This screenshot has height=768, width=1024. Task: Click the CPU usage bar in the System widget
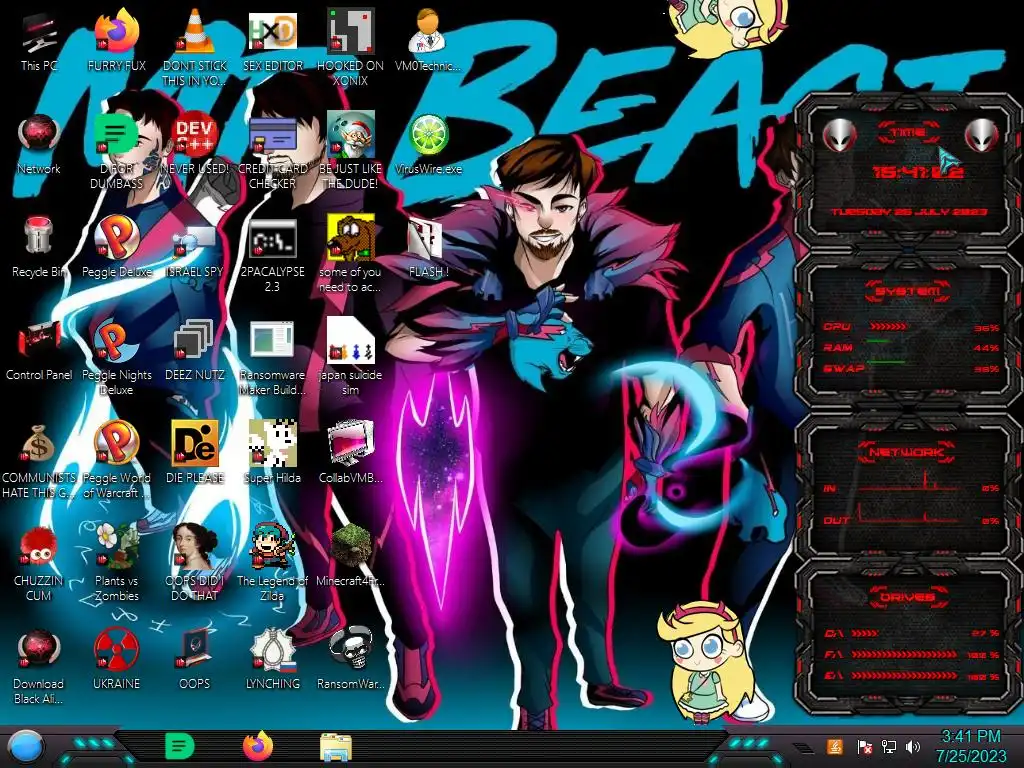pos(888,327)
